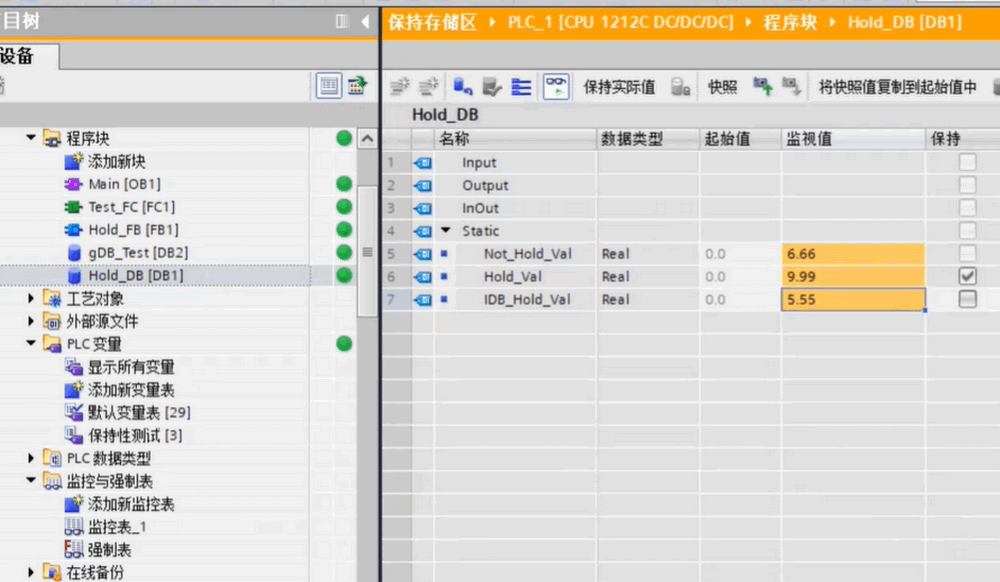Click the database icon next to 保持实际值
1000x582 pixels.
(680, 87)
